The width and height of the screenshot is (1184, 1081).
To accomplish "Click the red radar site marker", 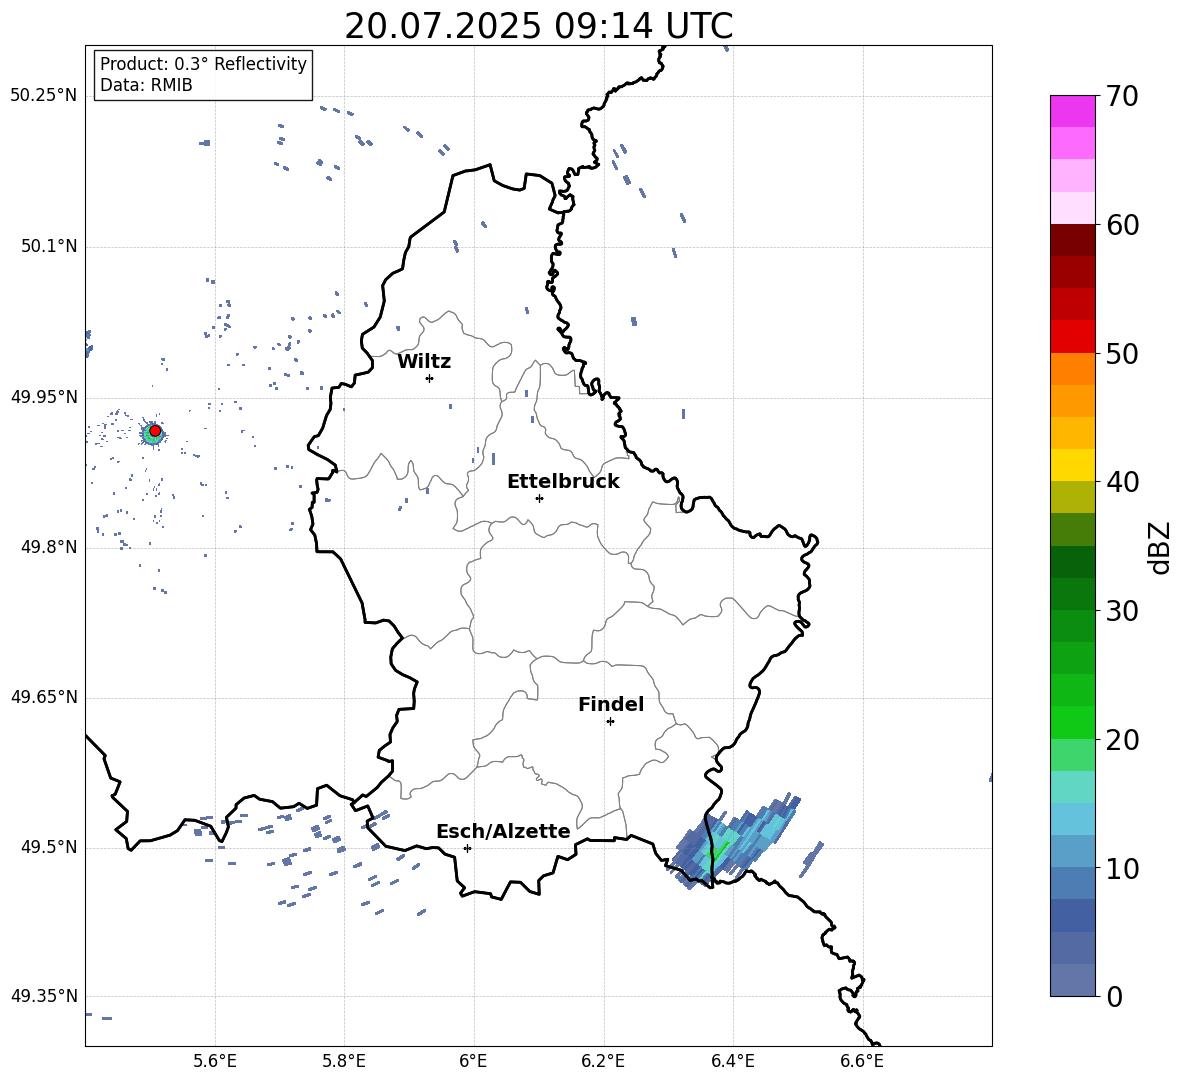I will 155,431.
